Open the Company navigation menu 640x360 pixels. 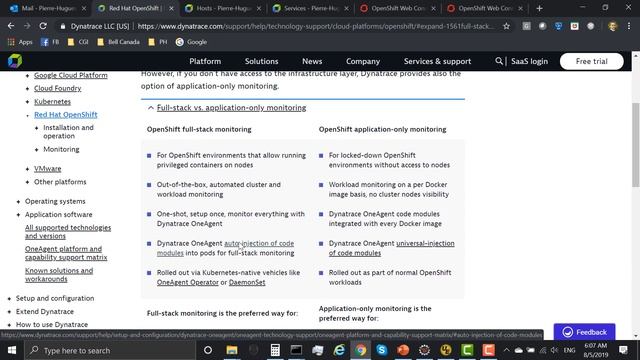click(363, 61)
